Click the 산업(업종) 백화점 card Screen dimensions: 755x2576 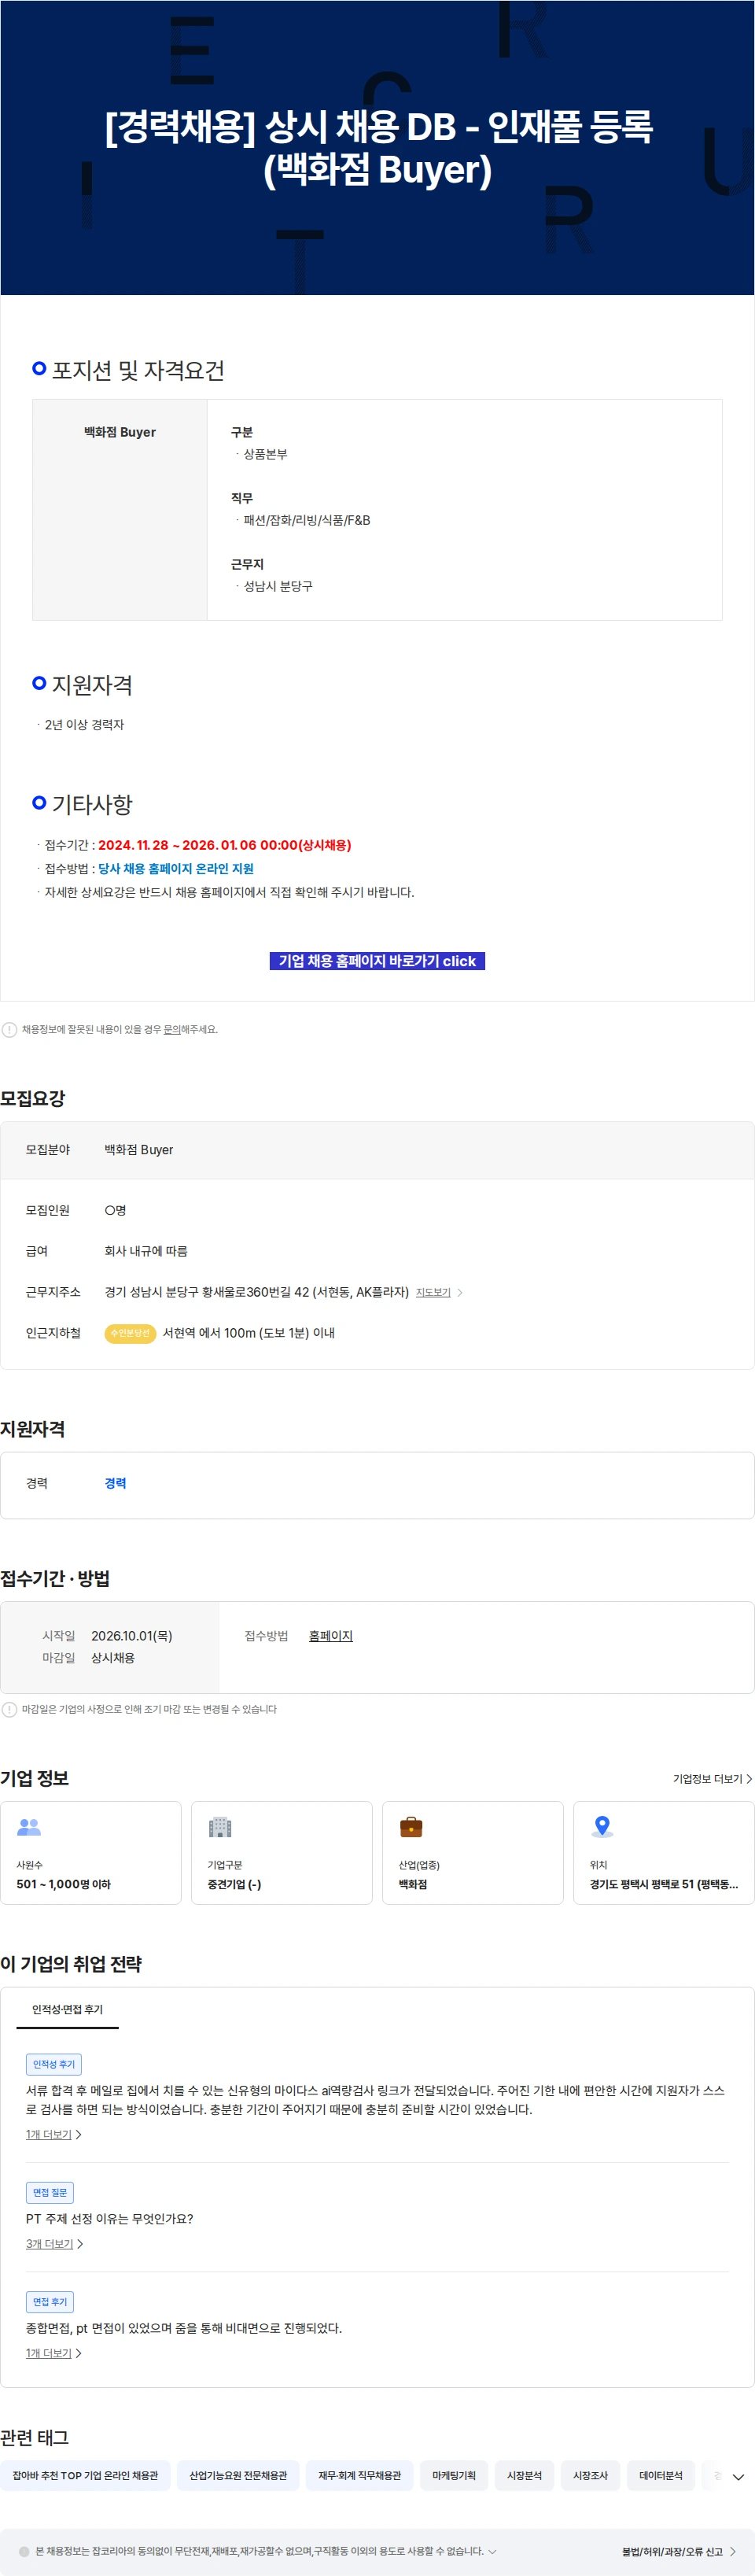473,1852
